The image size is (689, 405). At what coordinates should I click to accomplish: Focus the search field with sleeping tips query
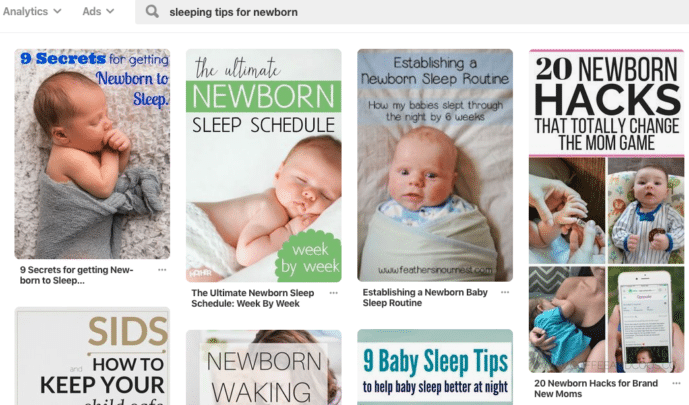(412, 12)
